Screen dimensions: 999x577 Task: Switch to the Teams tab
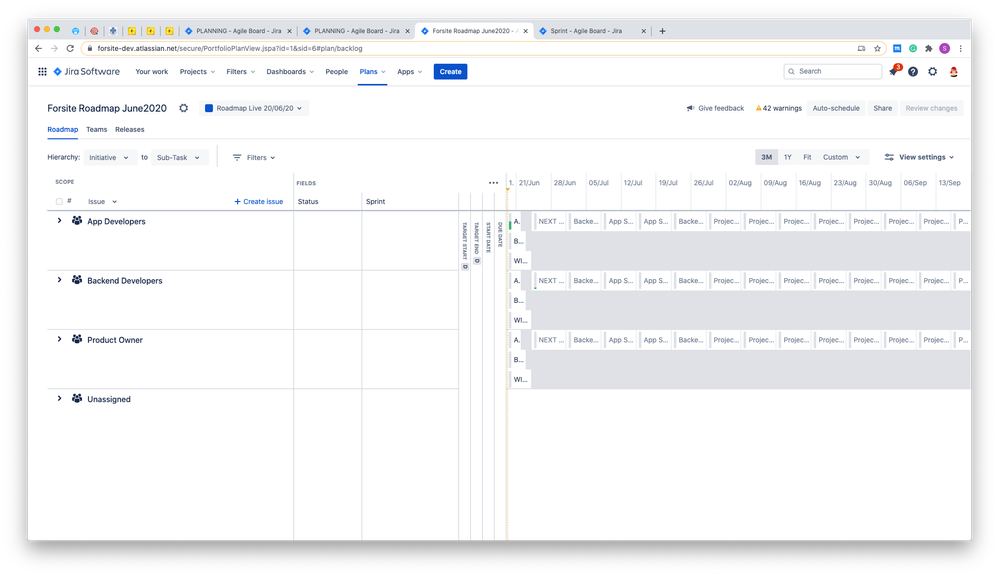[x=97, y=129]
